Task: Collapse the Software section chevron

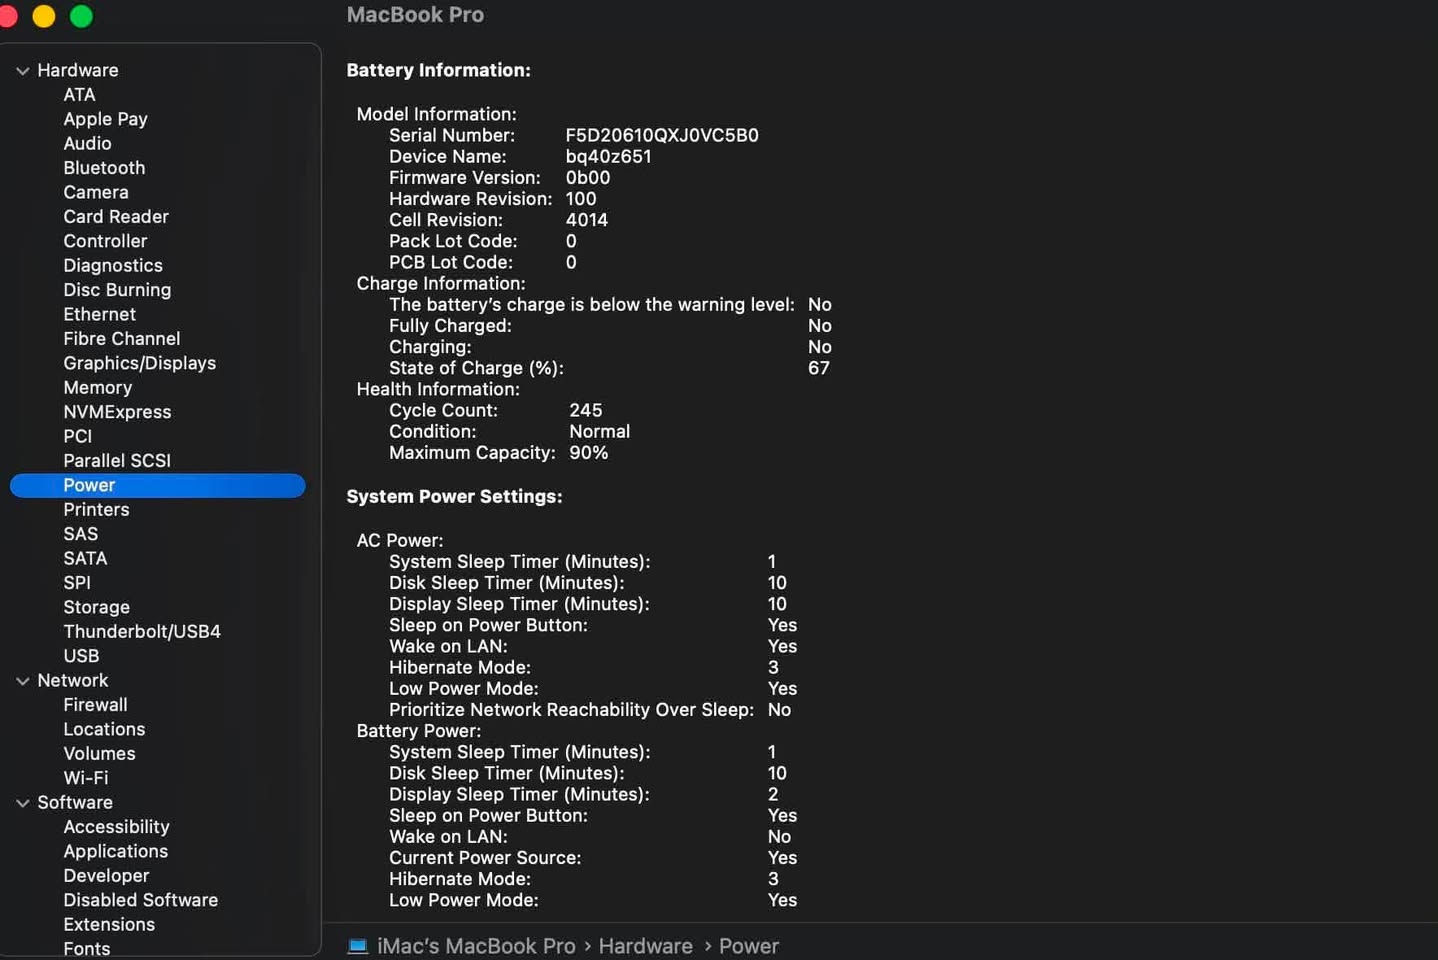Action: 22,803
